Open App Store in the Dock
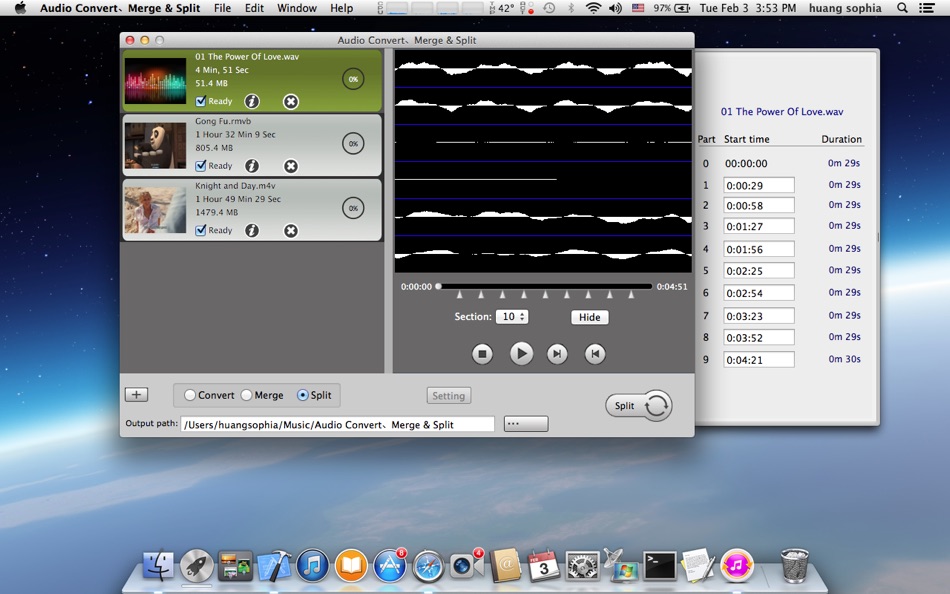 [x=390, y=566]
